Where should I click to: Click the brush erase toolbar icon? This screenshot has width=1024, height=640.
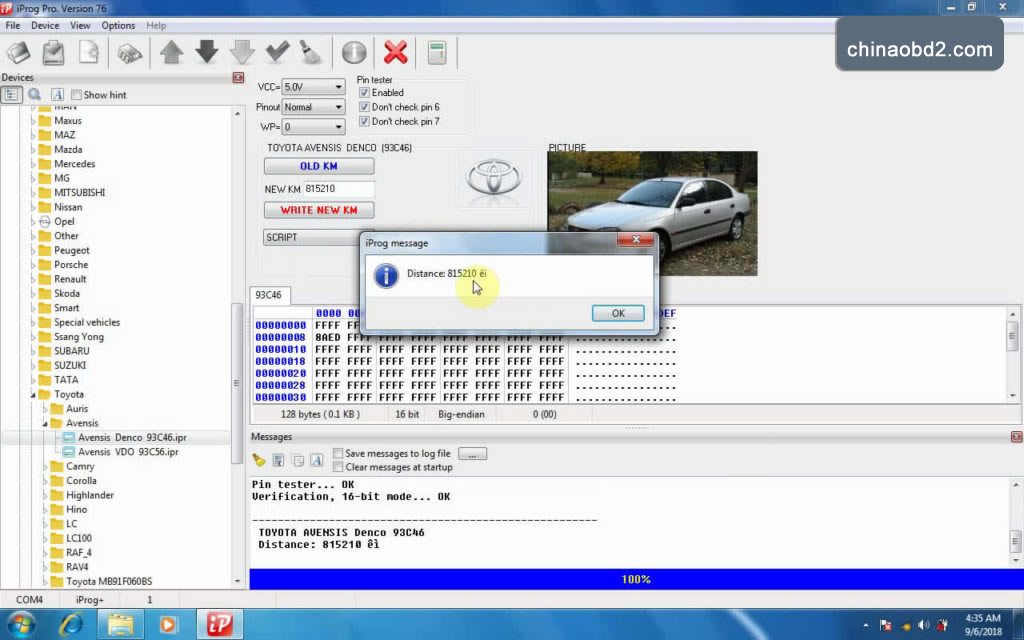(x=312, y=53)
